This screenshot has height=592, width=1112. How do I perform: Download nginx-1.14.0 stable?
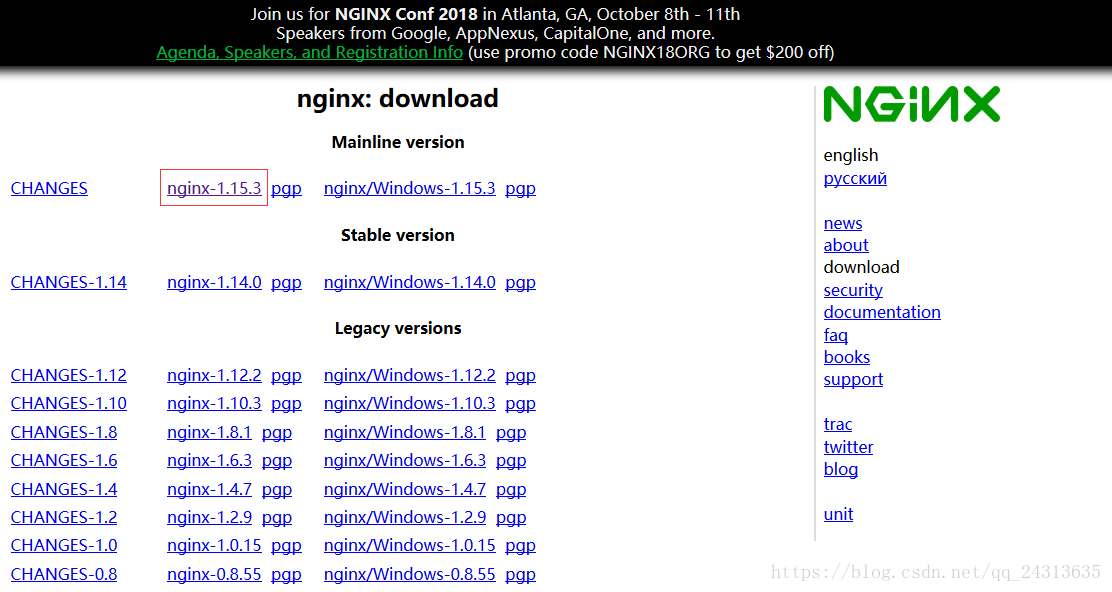coord(214,282)
